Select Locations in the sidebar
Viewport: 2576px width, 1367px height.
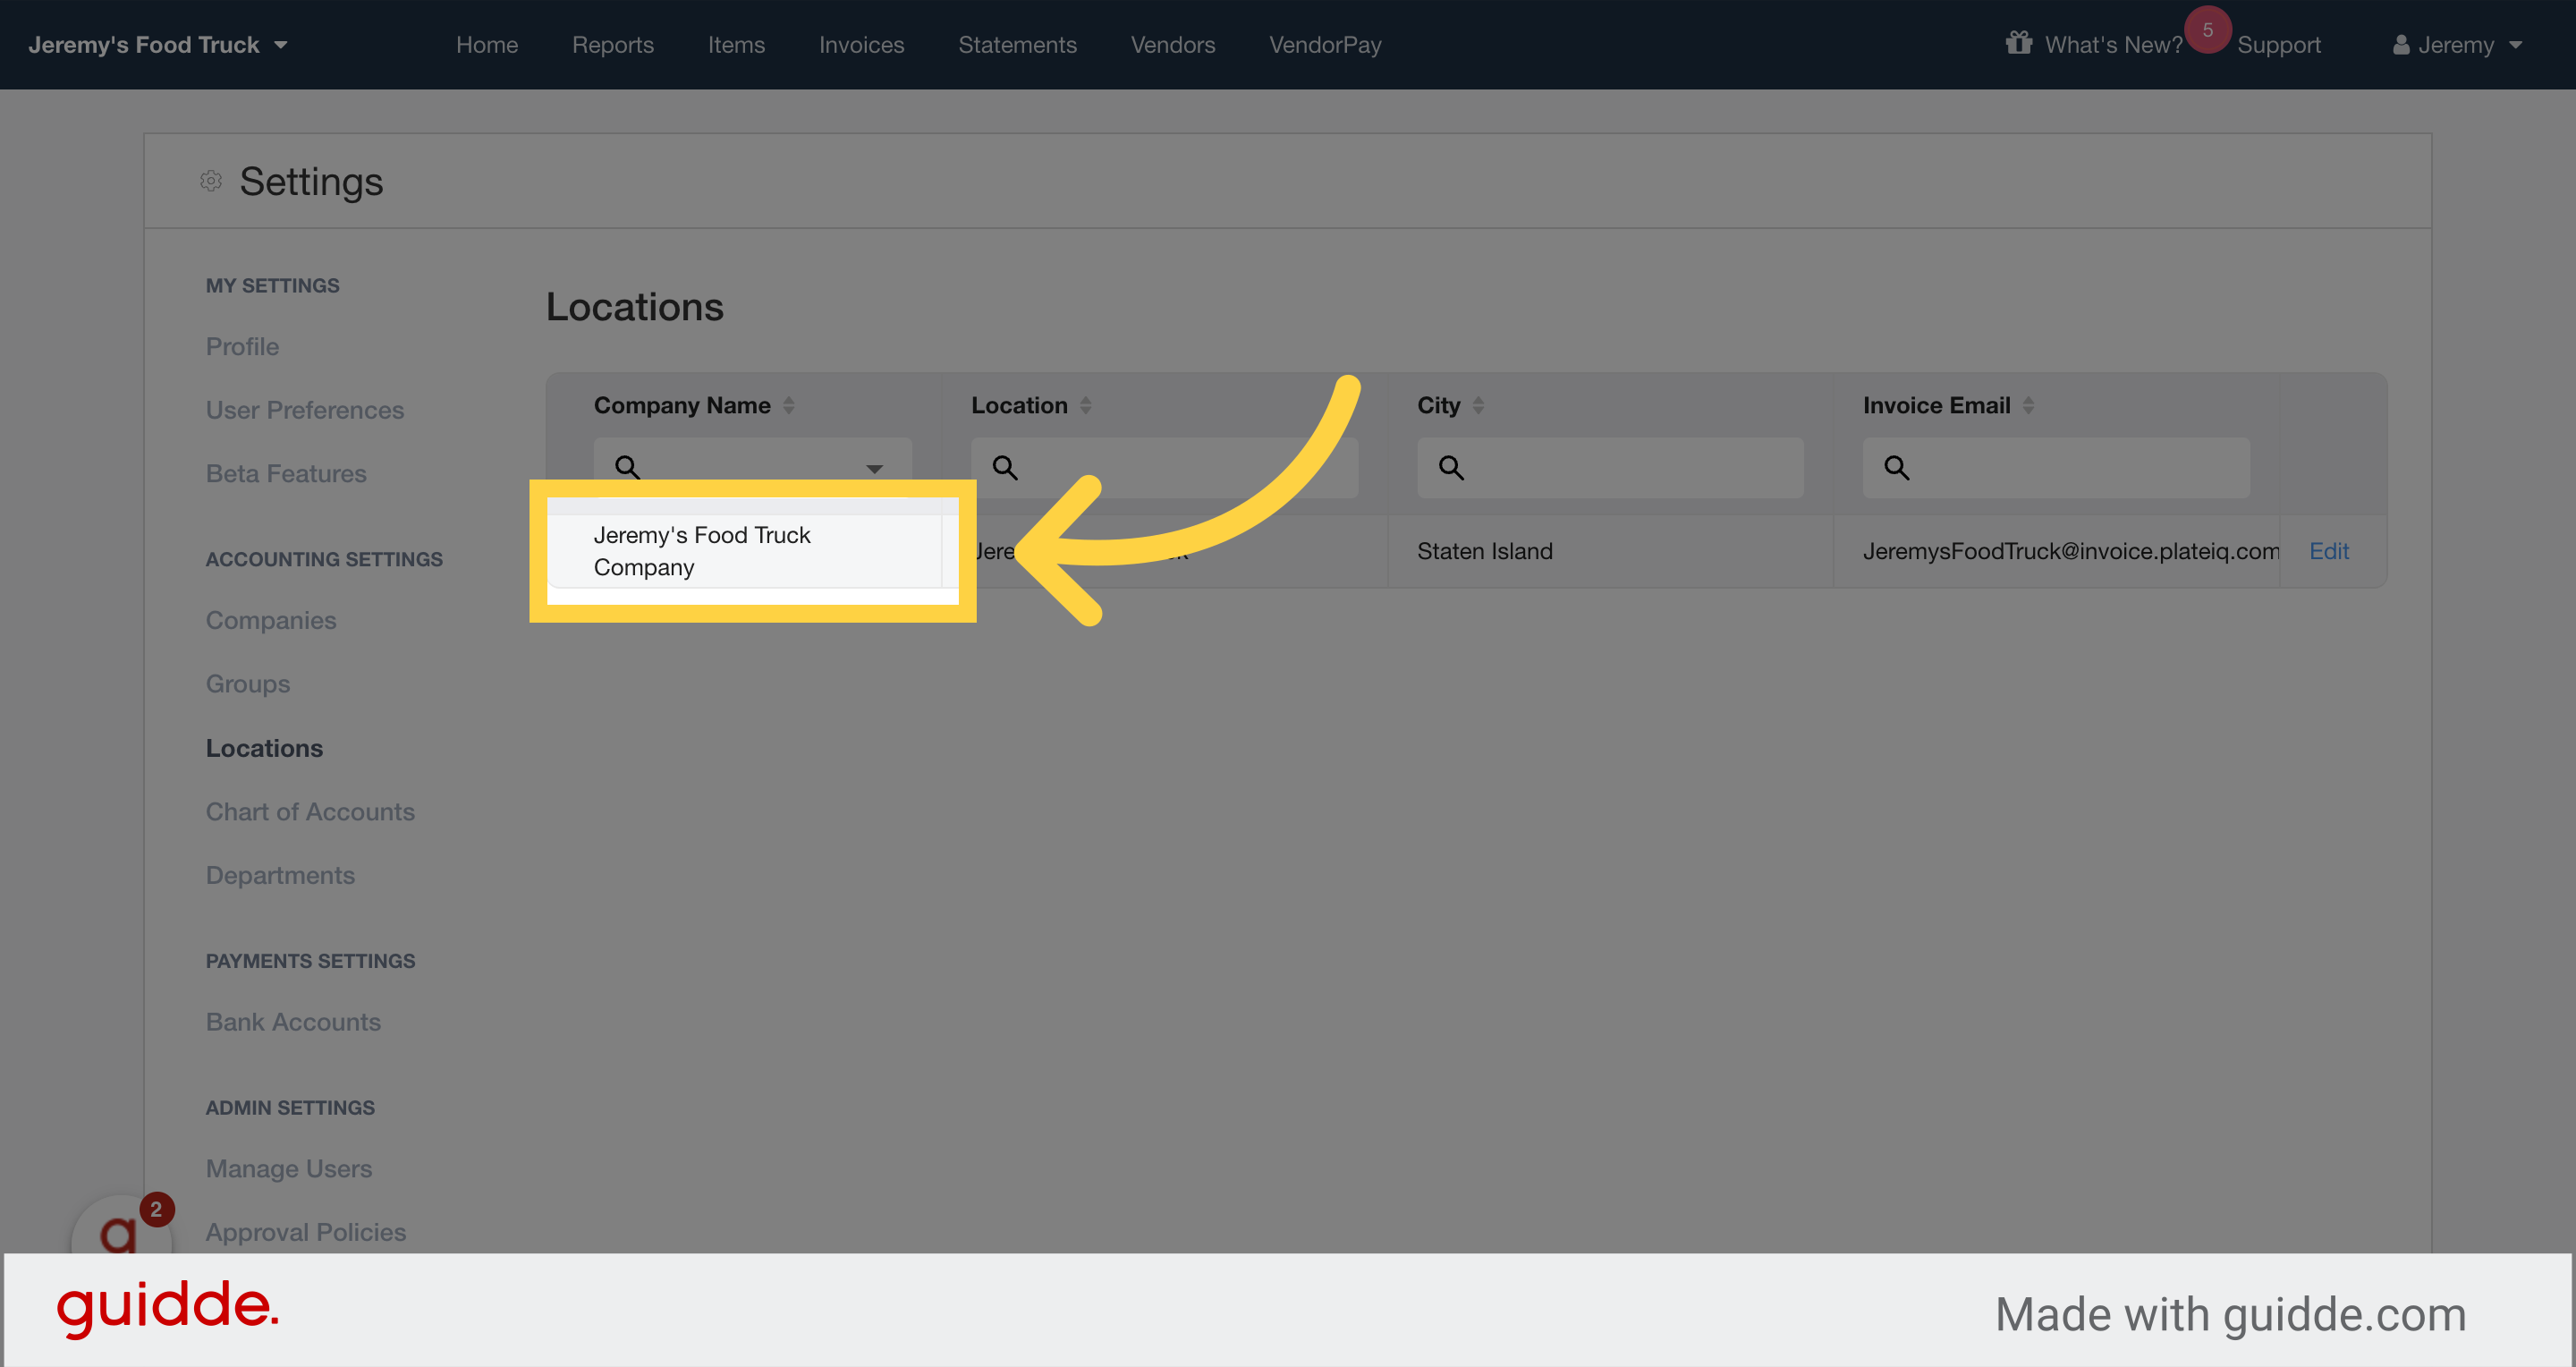[264, 748]
